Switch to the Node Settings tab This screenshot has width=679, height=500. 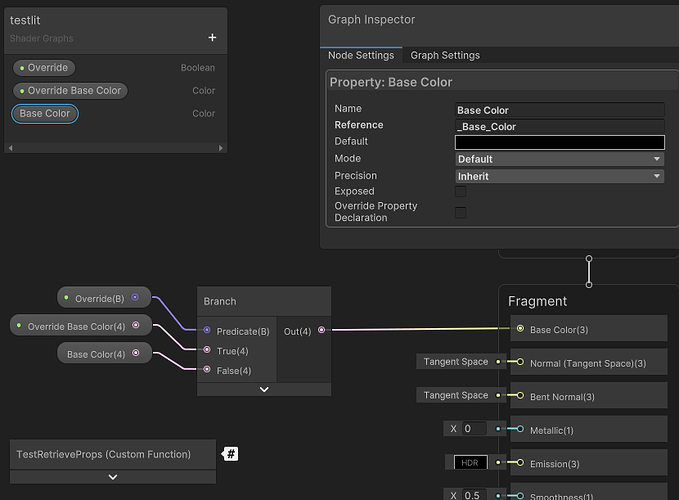[363, 56]
